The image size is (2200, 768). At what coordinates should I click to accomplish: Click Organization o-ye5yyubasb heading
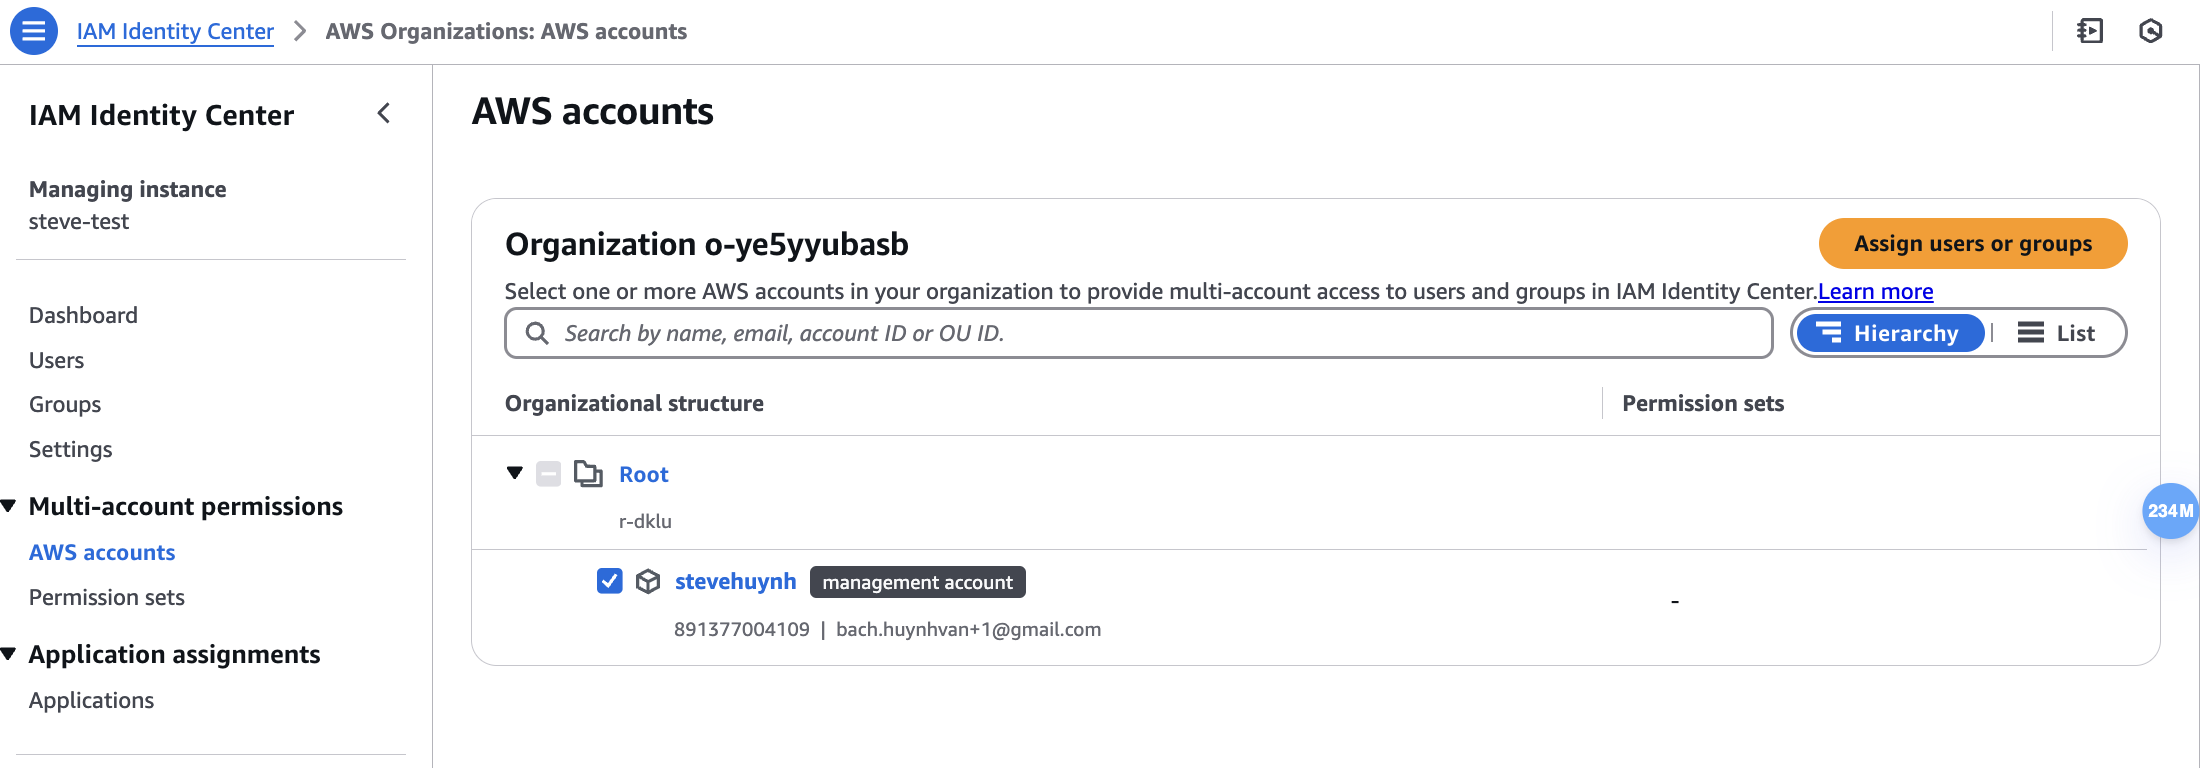[x=707, y=244]
